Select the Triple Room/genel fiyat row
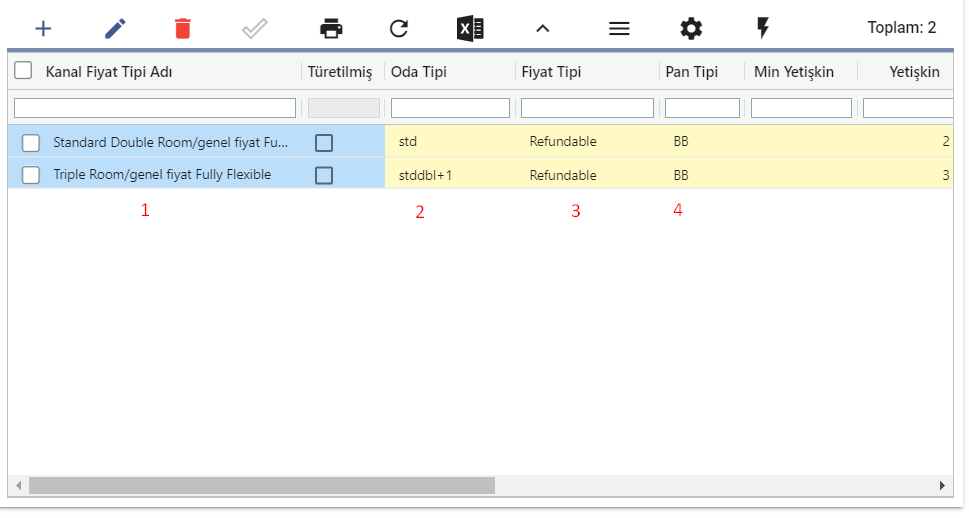Image resolution: width=969 pixels, height=518 pixels. 480,175
